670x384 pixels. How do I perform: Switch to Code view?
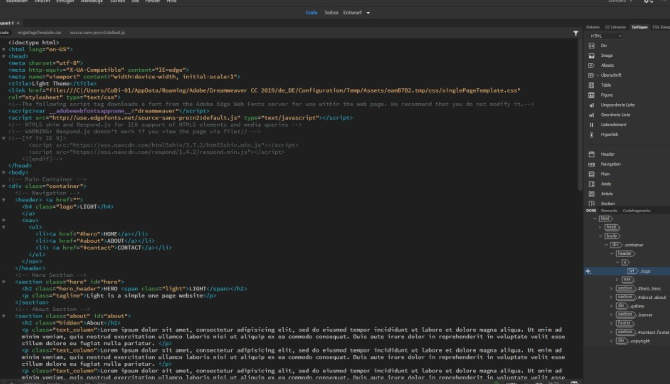tap(311, 13)
